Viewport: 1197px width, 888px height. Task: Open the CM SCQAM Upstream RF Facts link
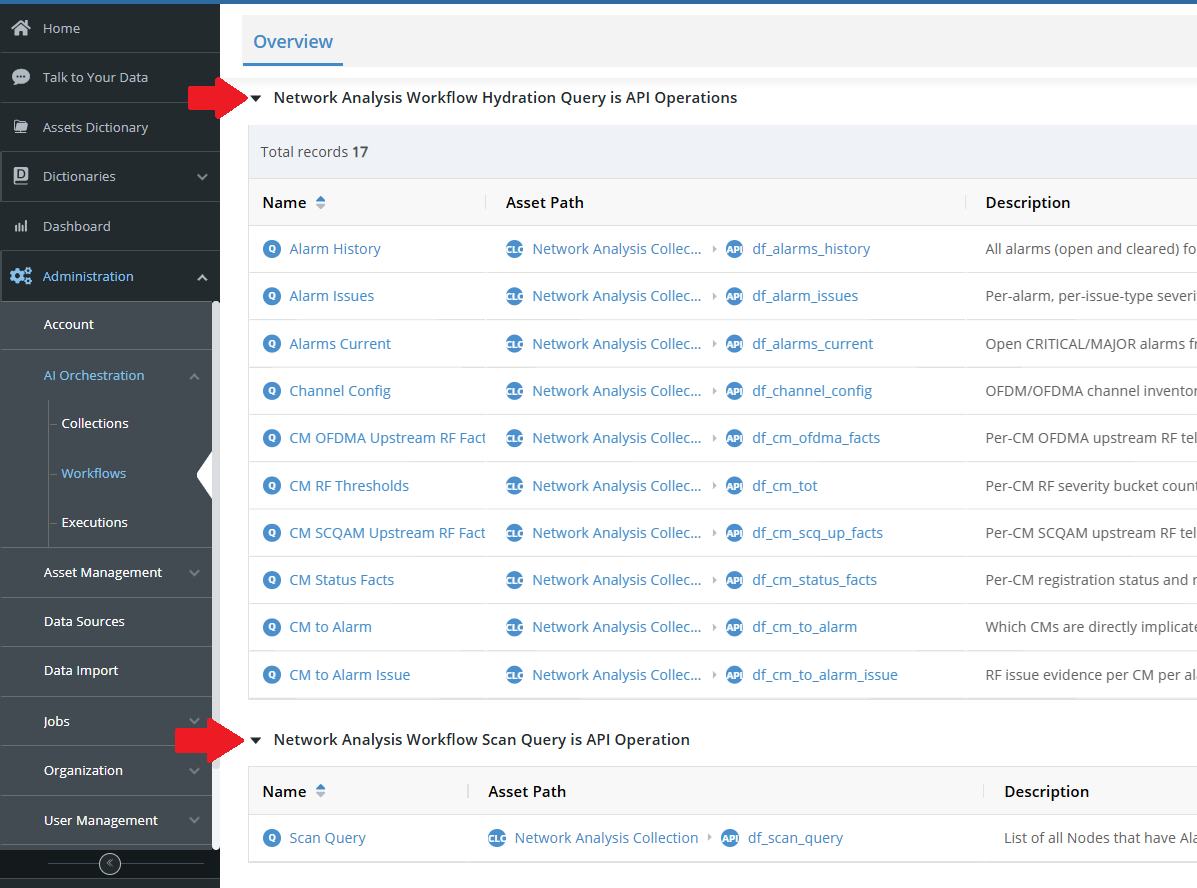(387, 533)
